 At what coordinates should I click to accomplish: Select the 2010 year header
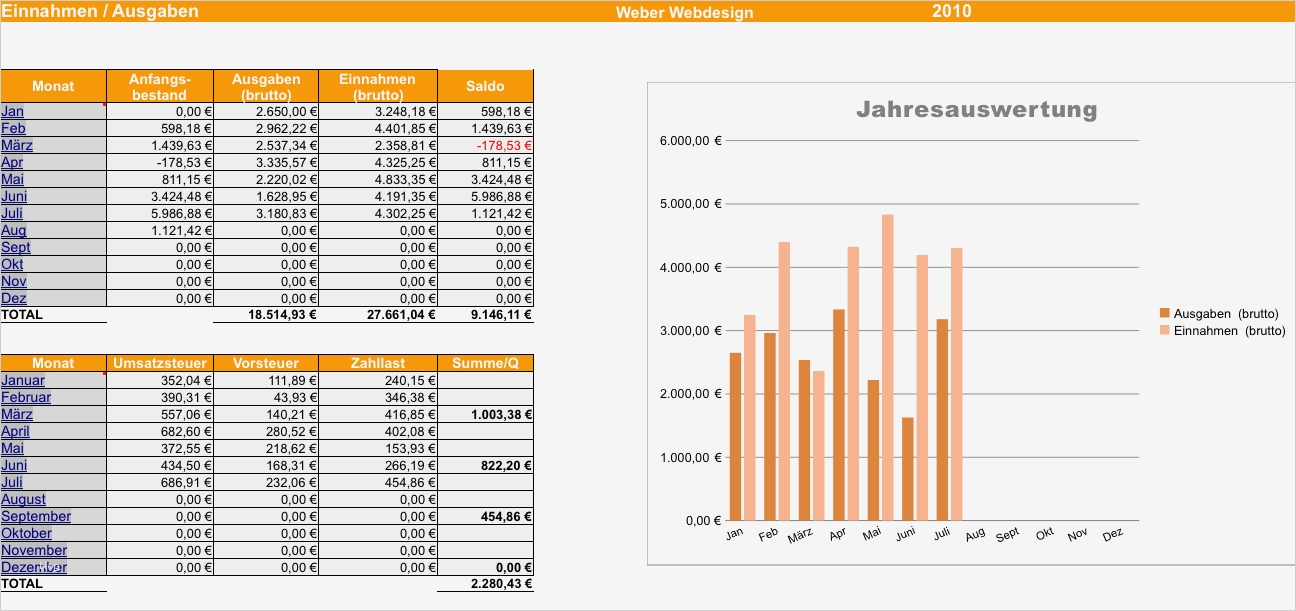953,11
